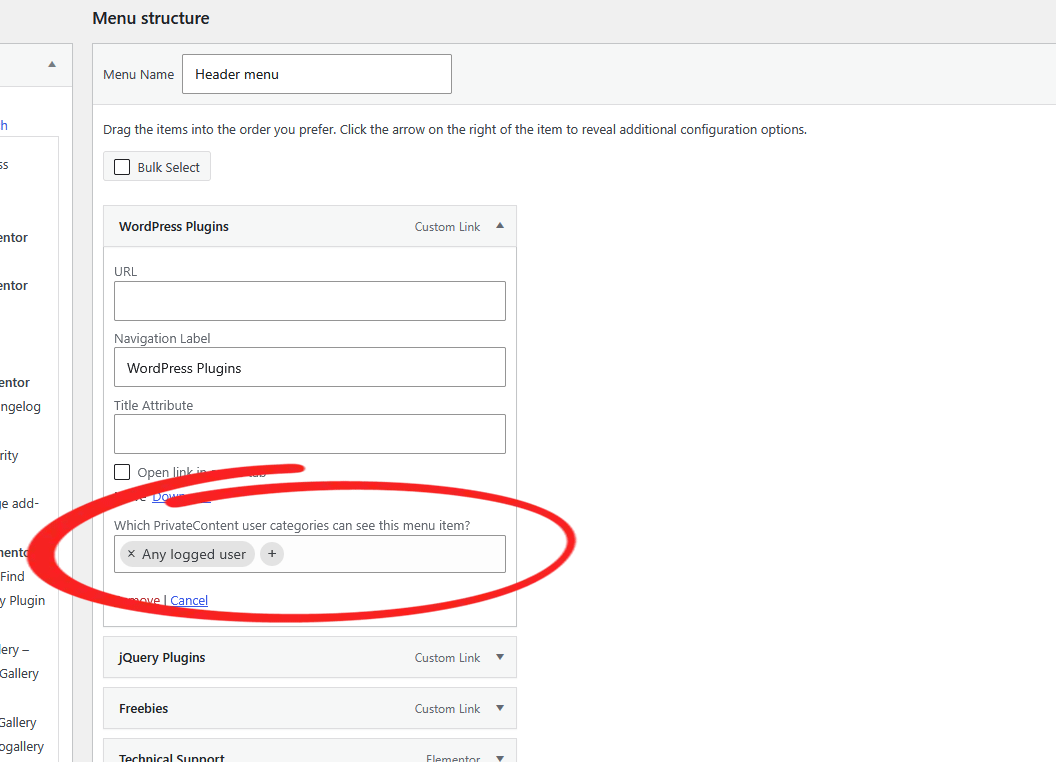Click the jQuery Plugins item title
Screen dimensions: 1056x762
162,658
